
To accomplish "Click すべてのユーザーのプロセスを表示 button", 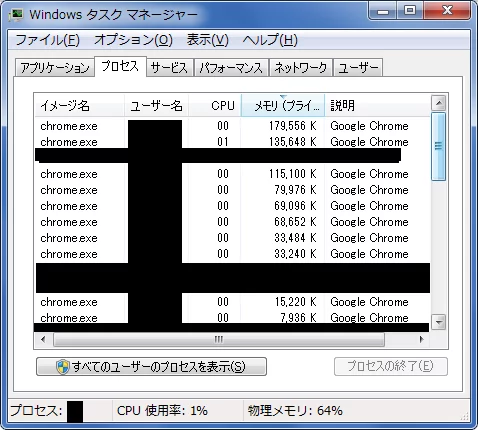I will click(x=151, y=367).
